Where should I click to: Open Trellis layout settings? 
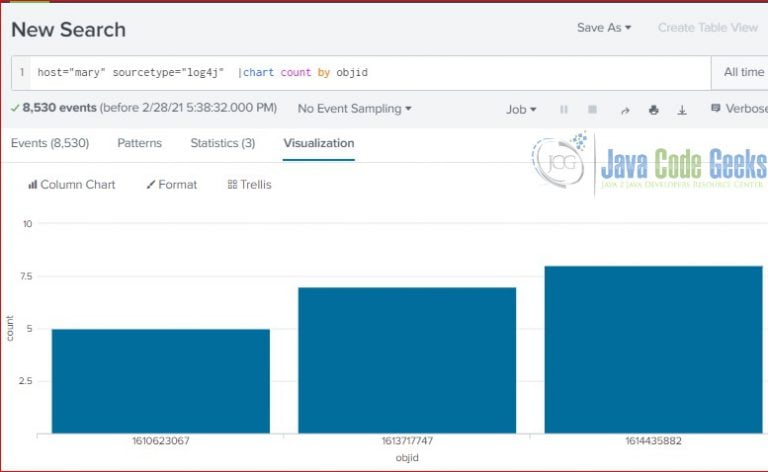click(x=249, y=185)
